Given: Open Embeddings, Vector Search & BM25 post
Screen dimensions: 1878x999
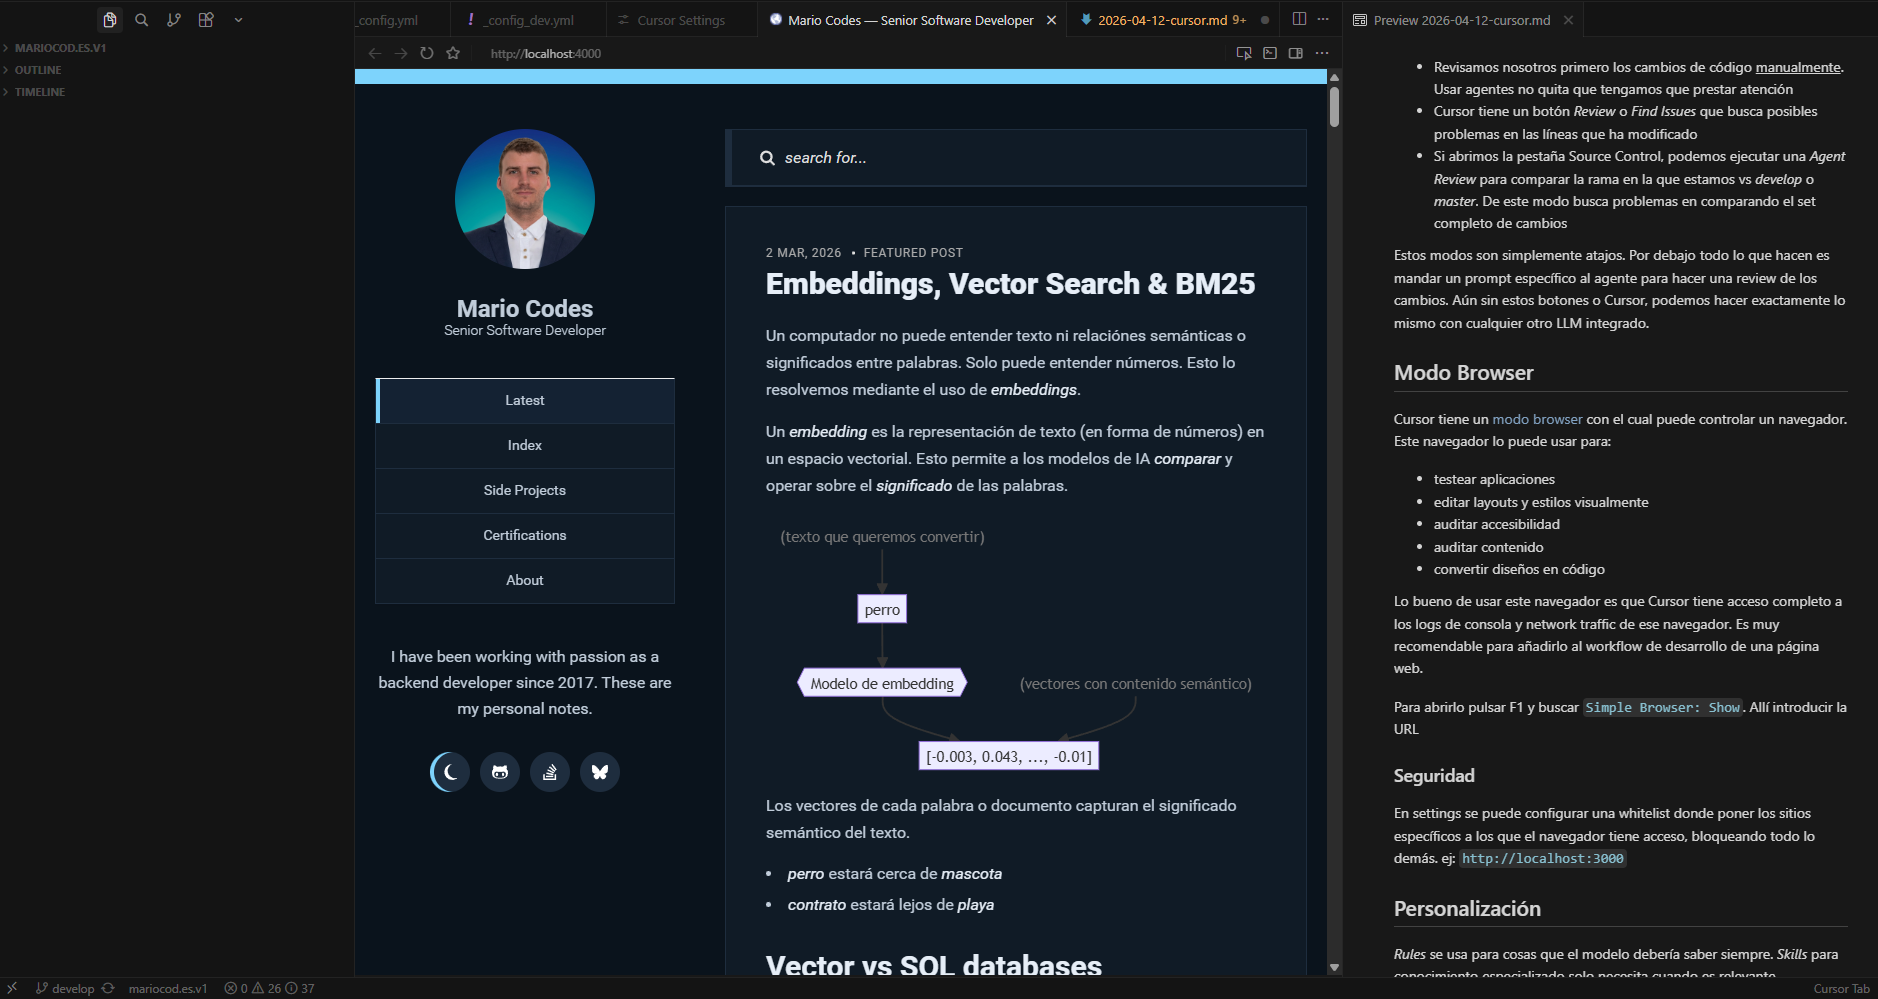Looking at the screenshot, I should pyautogui.click(x=1010, y=284).
